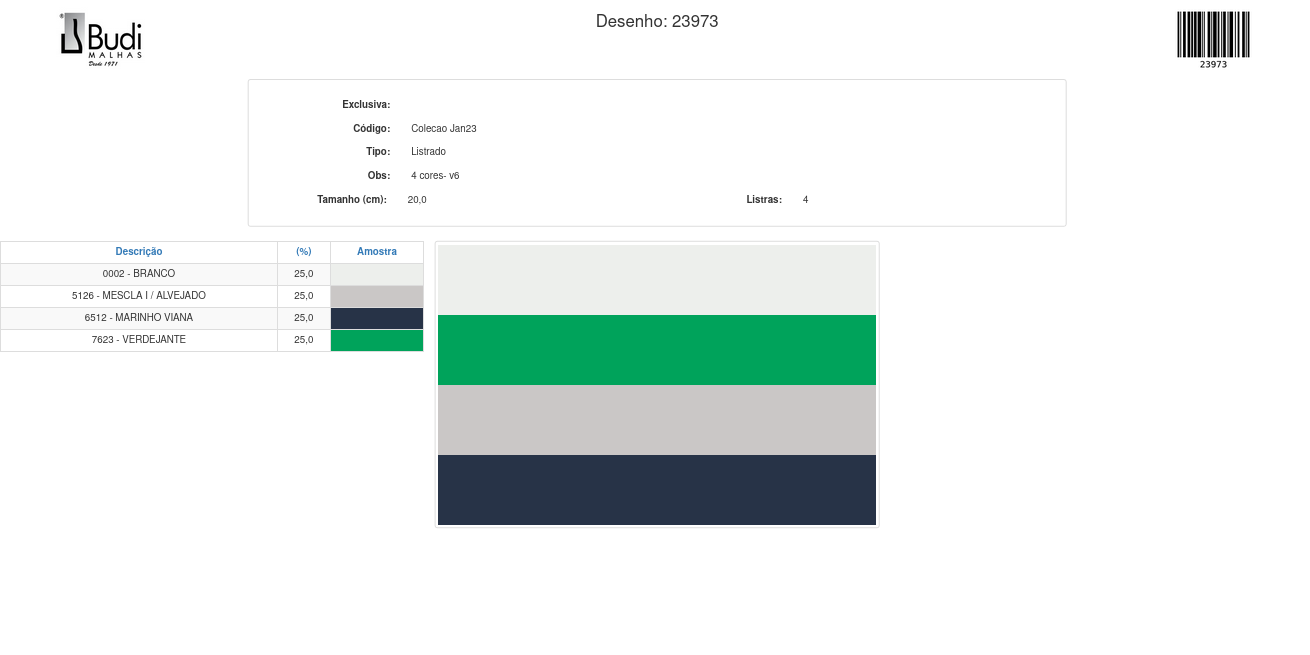Click the (%) column header
Viewport: 1310px width, 655px height.
[x=304, y=252]
